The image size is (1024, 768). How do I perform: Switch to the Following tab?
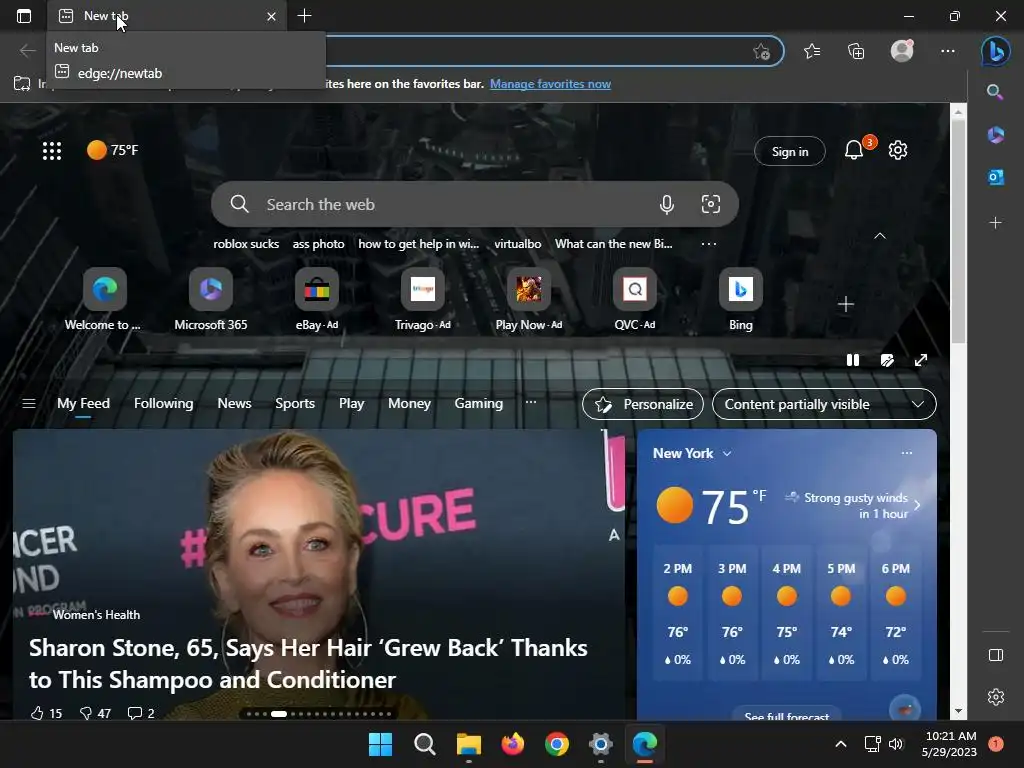(x=163, y=404)
